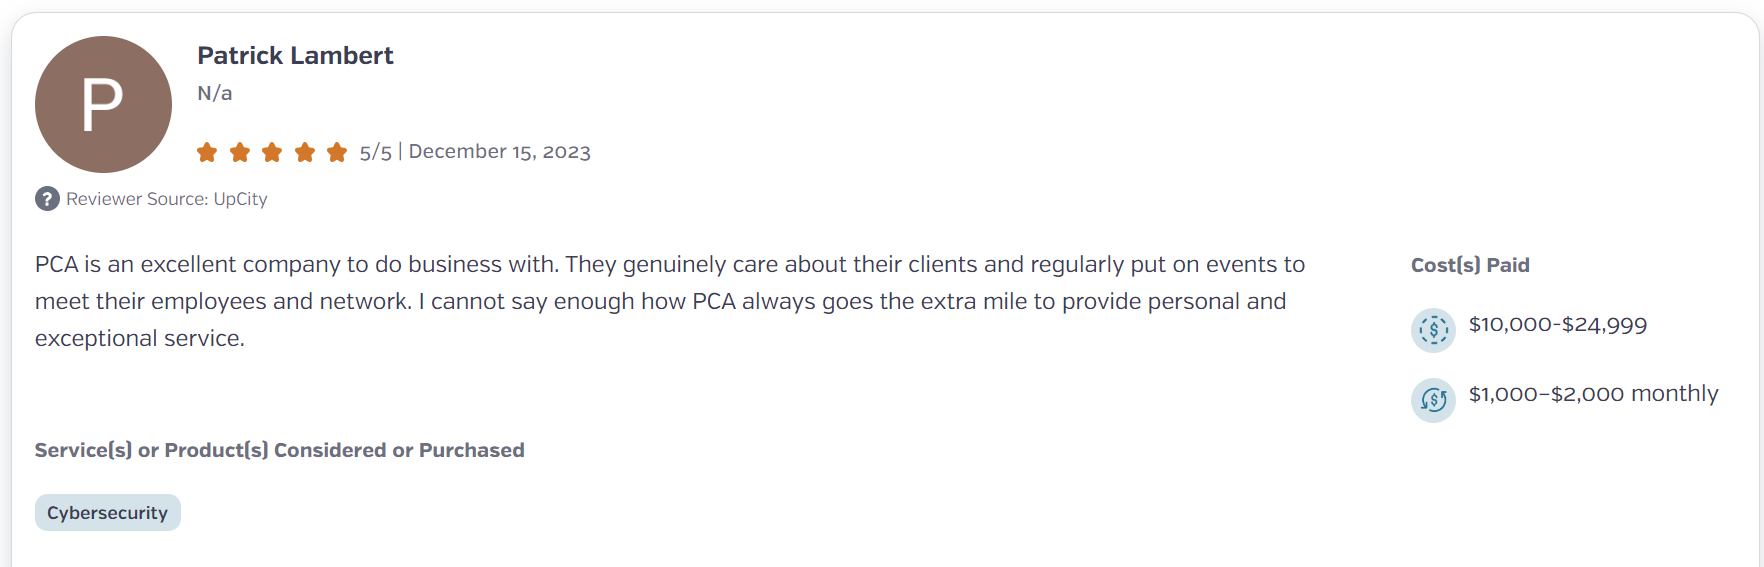Click the PCA review paragraph text
This screenshot has height=567, width=1764.
(670, 301)
